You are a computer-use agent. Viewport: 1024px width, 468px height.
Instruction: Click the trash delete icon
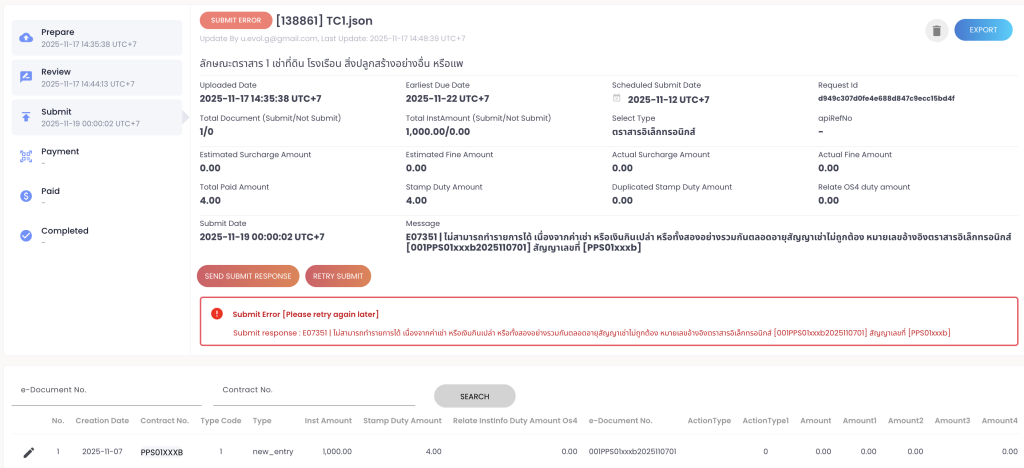936,30
